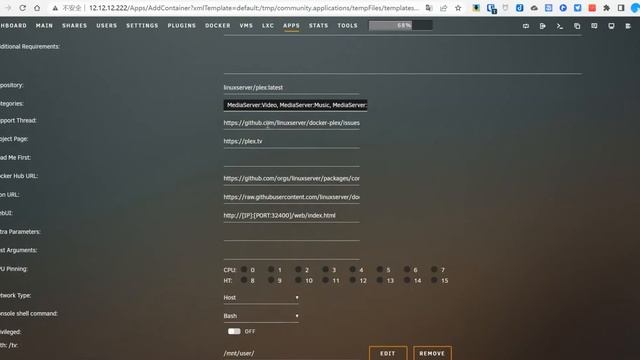Click the yellow download extension icon
640x360 pixels.
476,8
